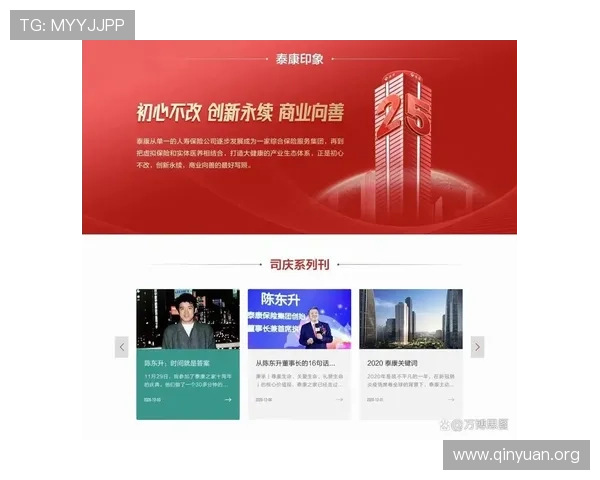Click the slogan 初心不改 创新永续 商业向善

(x=240, y=112)
